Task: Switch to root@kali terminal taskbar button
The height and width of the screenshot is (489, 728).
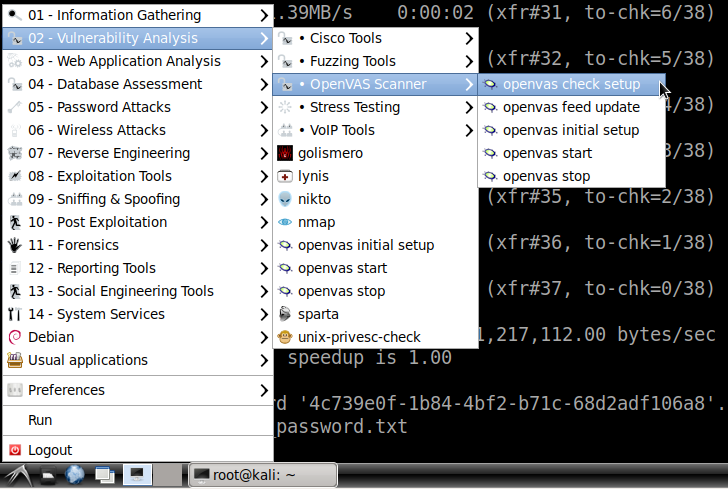Action: click(x=263, y=474)
